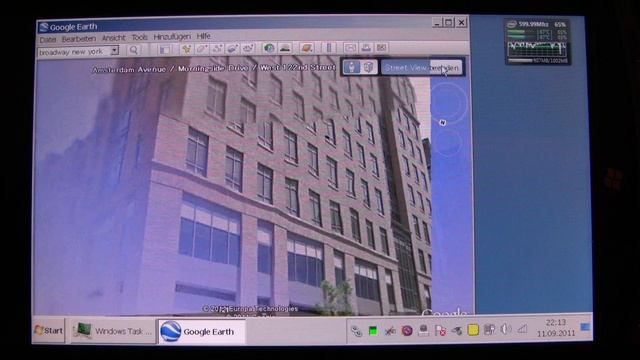Click the View in Google Maps icon
The image size is (640, 360).
[382, 48]
